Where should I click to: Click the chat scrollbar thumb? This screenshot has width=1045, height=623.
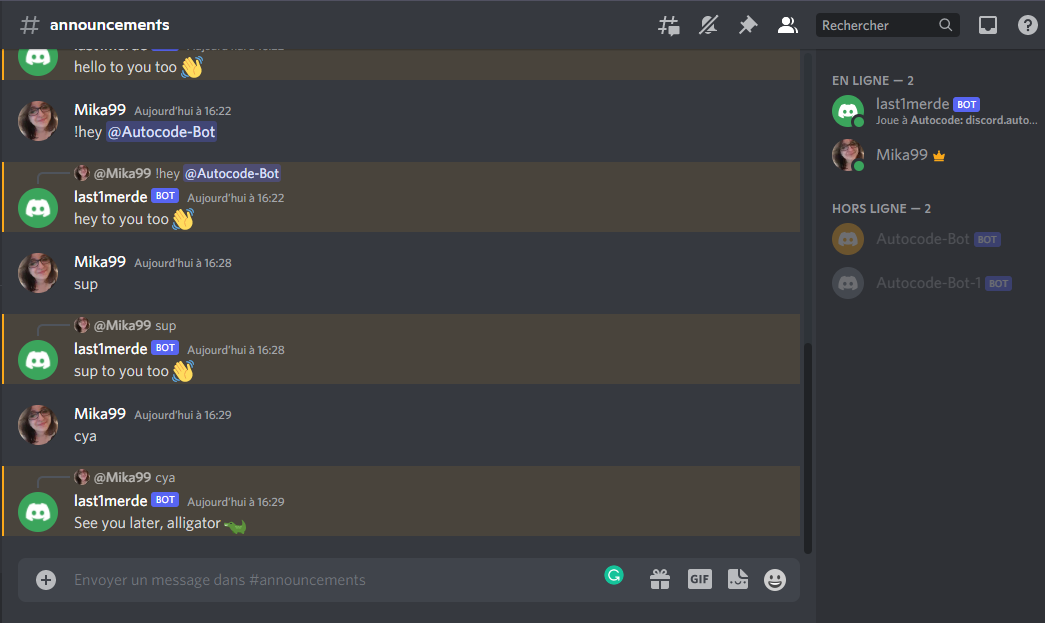tap(808, 448)
